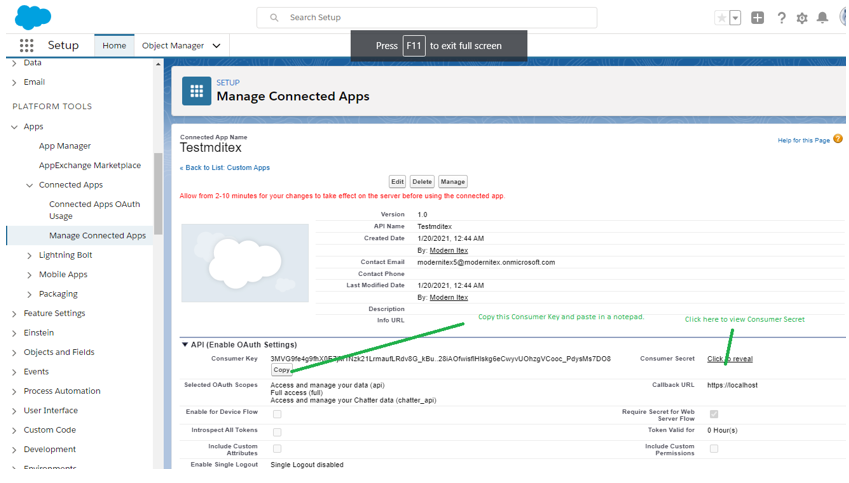
Task: Expand the Email section in sidebar
Action: click(14, 82)
